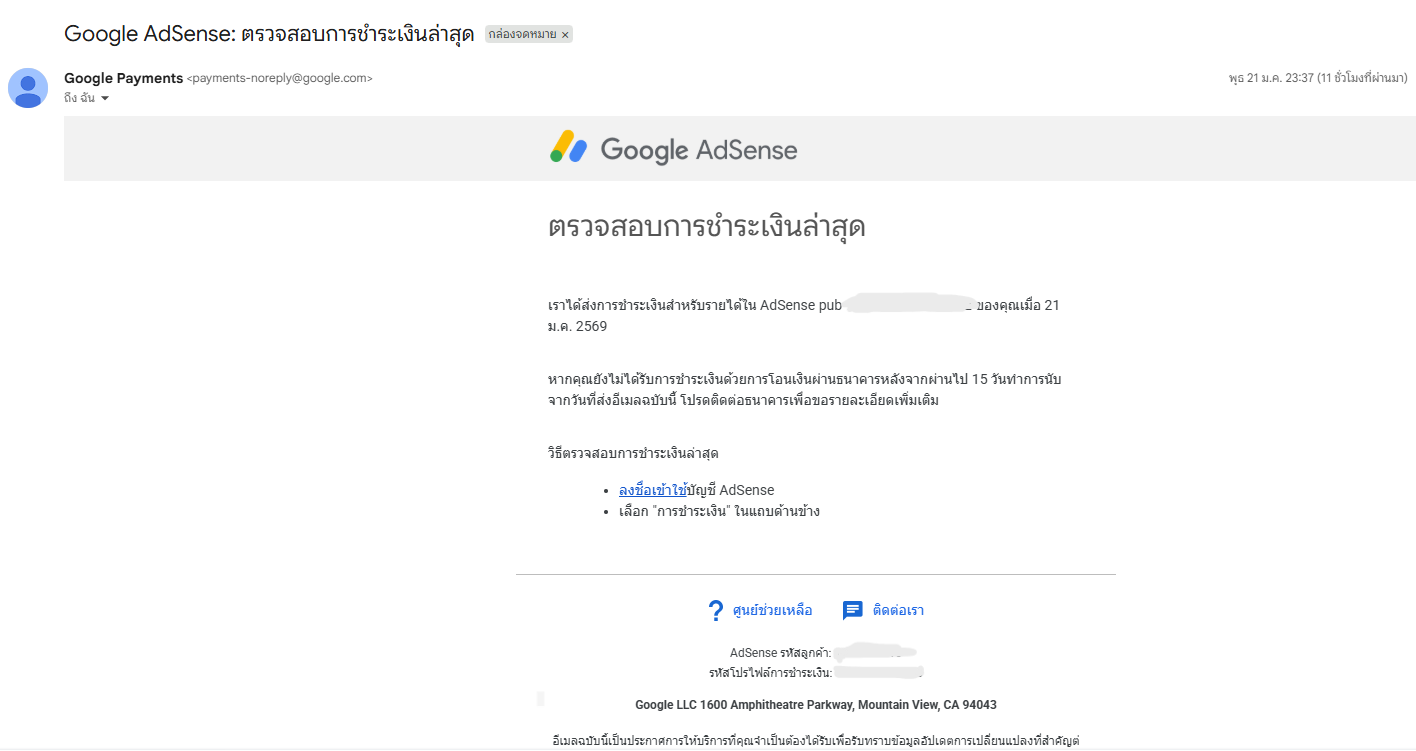Viewport: 1416px width, 751px height.
Task: Click the Google AdSense wordmark in banner
Action: (x=698, y=150)
